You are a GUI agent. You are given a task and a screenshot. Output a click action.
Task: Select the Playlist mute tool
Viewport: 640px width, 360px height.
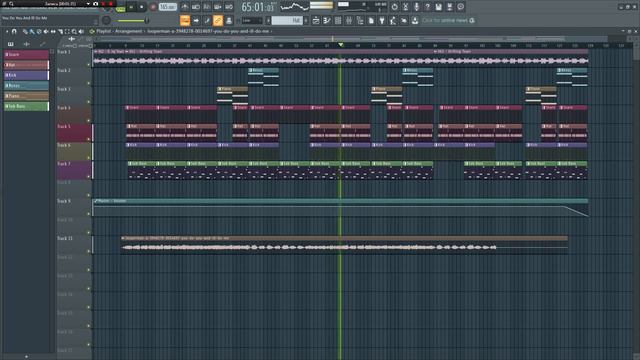46,31
